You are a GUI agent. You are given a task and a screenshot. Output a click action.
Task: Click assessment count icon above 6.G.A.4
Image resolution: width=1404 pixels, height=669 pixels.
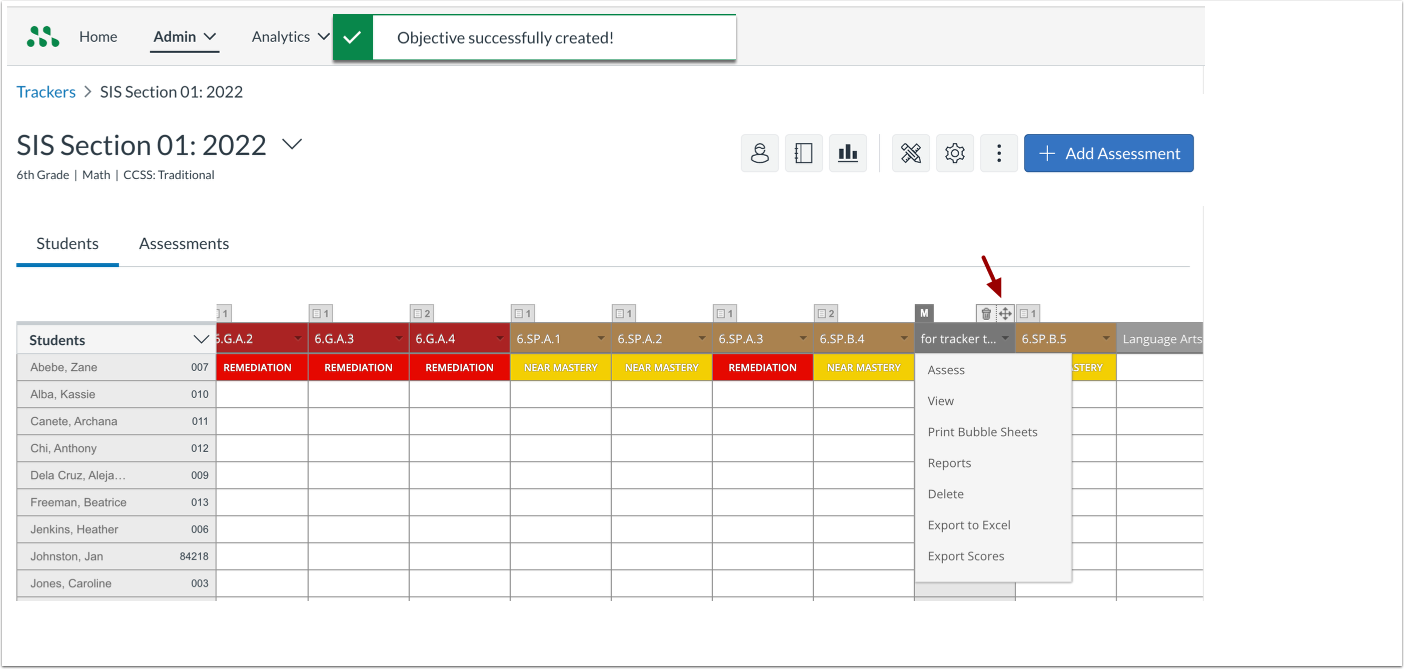[421, 313]
